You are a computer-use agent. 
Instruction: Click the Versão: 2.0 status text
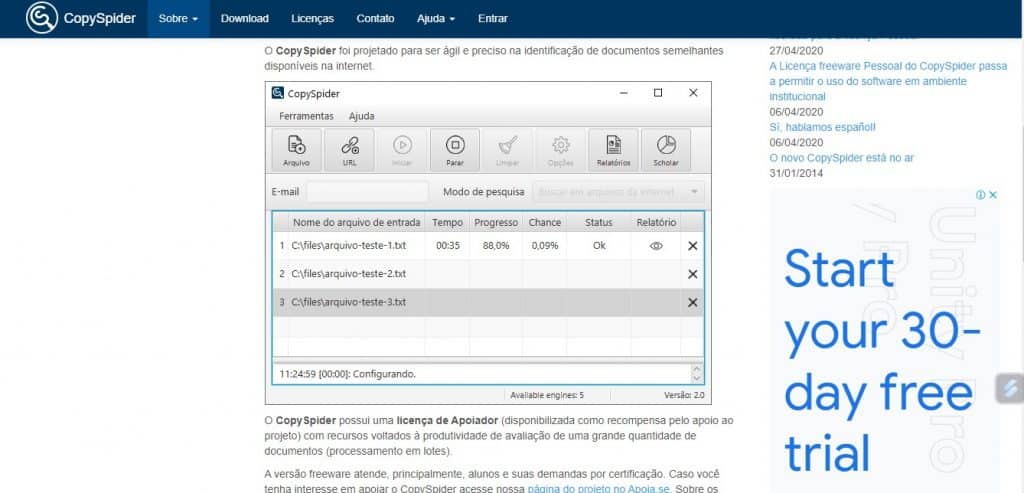click(684, 395)
